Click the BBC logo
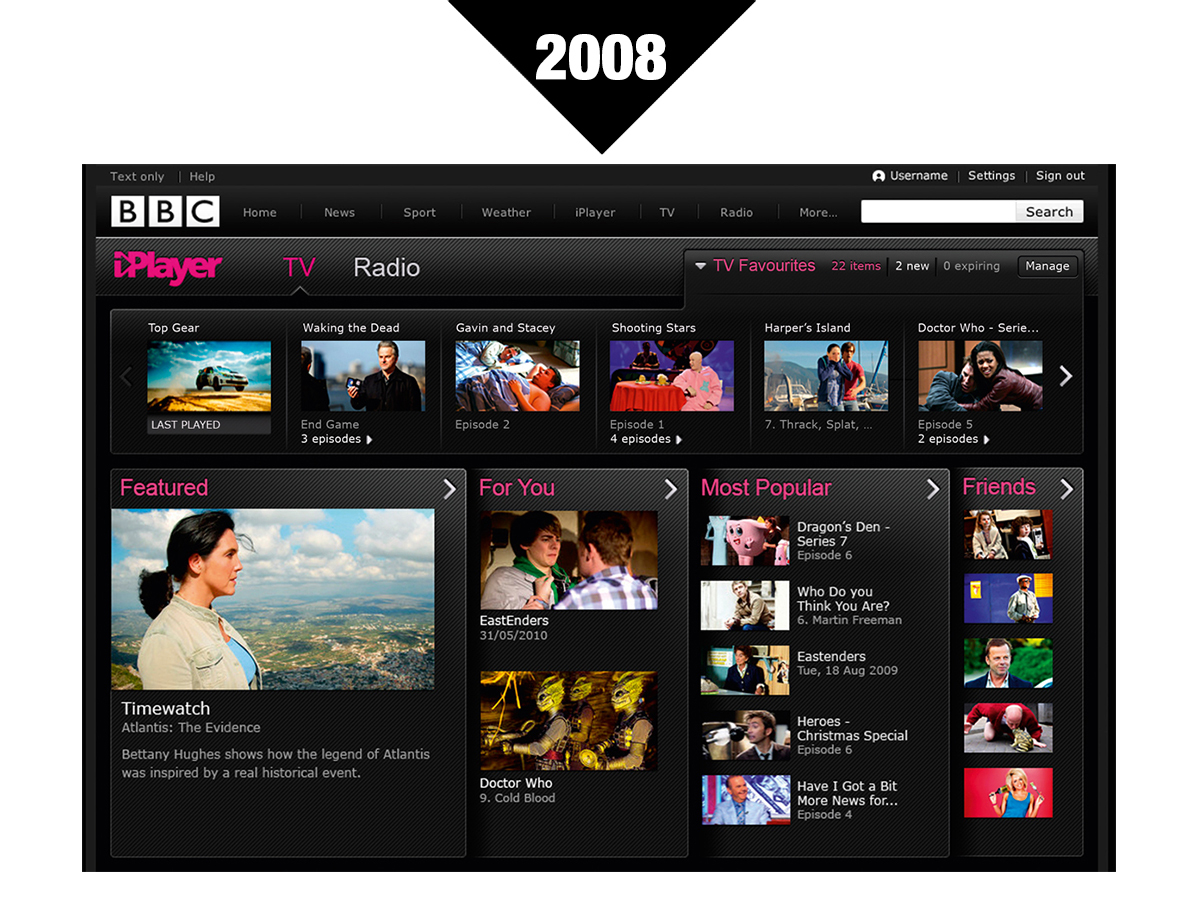Image resolution: width=1200 pixels, height=900 pixels. click(x=165, y=211)
